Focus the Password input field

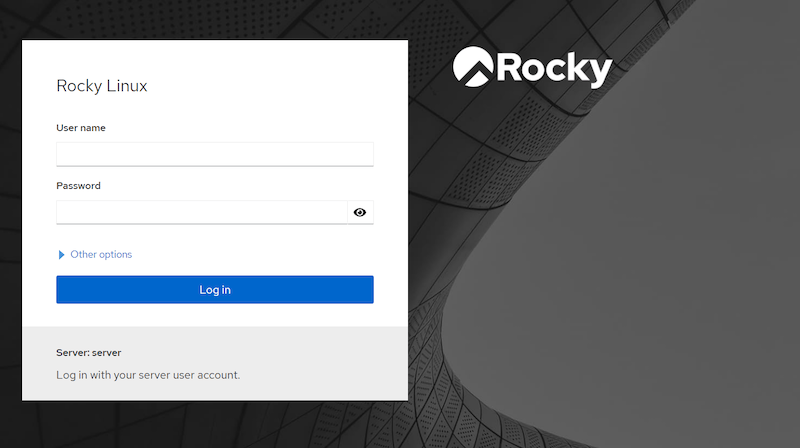coord(202,212)
